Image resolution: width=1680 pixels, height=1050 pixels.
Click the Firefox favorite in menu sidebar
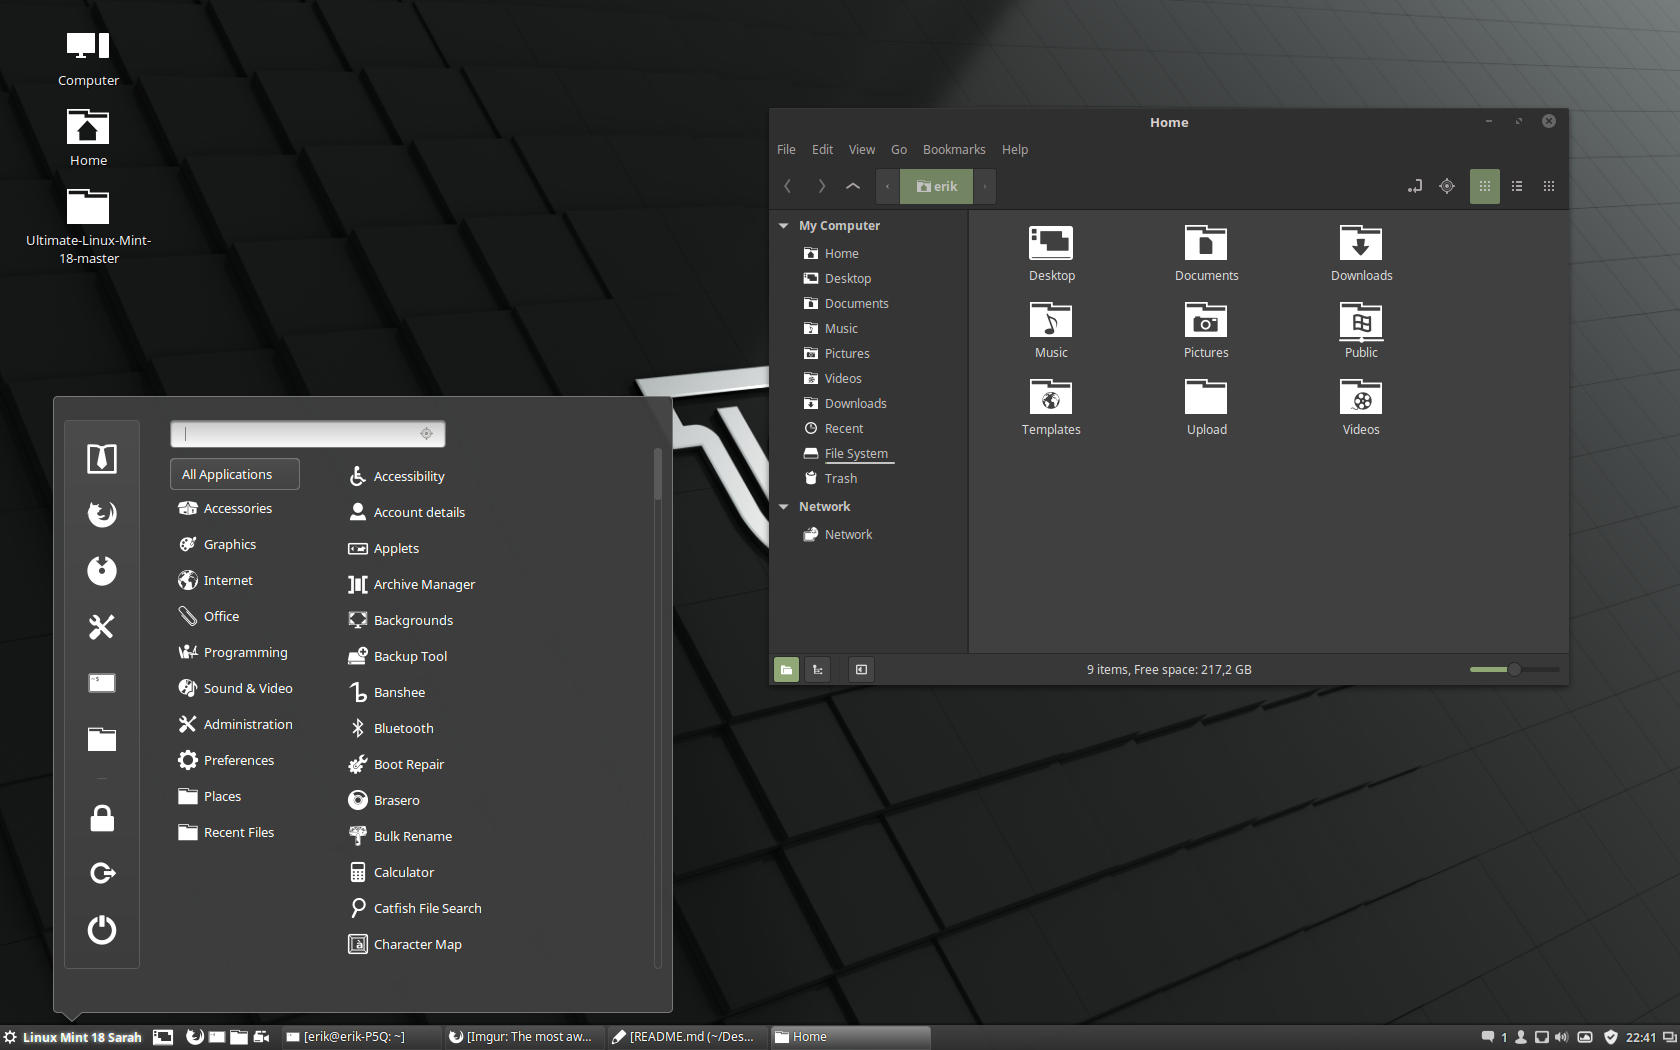(x=102, y=514)
